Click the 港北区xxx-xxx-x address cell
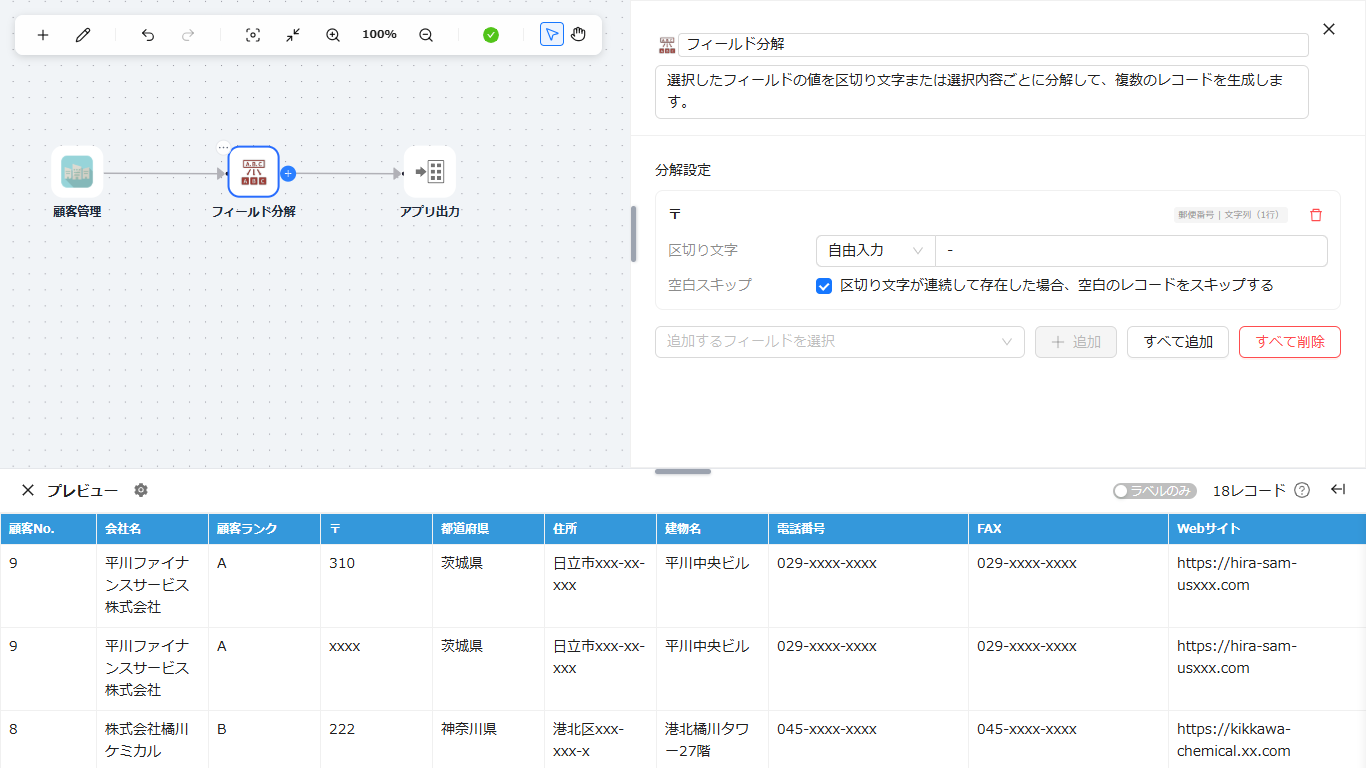 tap(600, 739)
